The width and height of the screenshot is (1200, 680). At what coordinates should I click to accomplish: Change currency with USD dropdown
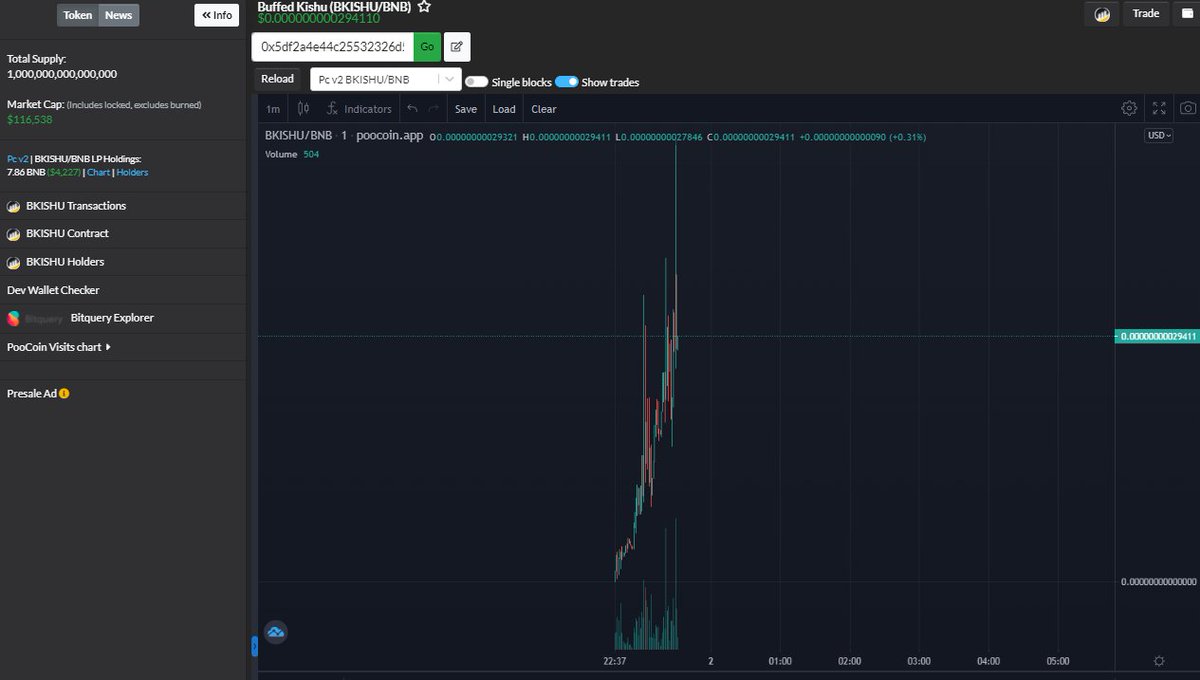click(1159, 136)
